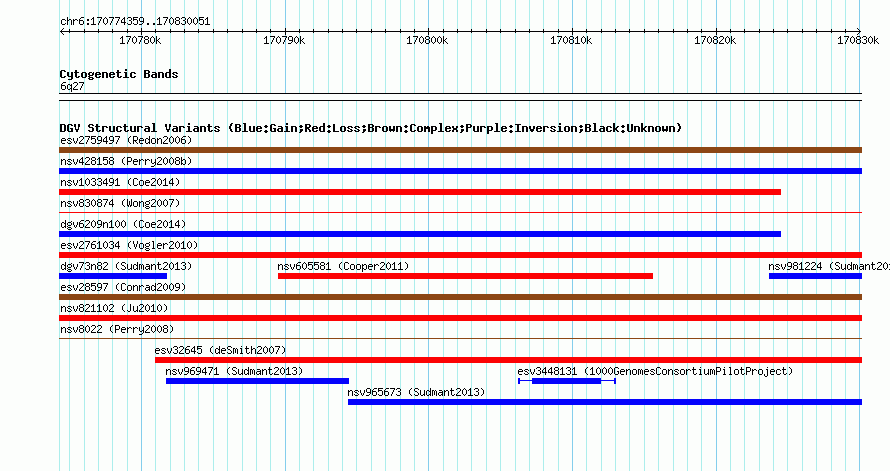The width and height of the screenshot is (890, 471).
Task: Select the dgv73n82 (Sudmant2013) blue bar
Action: [x=113, y=276]
